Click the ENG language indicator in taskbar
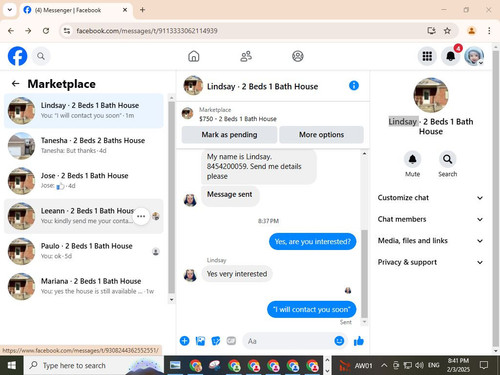The height and width of the screenshot is (375, 500). click(433, 365)
